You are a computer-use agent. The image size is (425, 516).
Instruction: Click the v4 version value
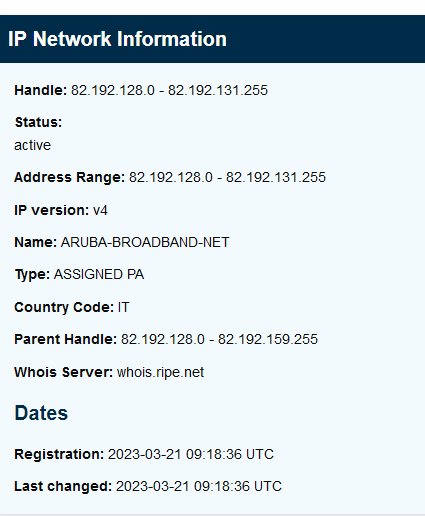pos(100,211)
